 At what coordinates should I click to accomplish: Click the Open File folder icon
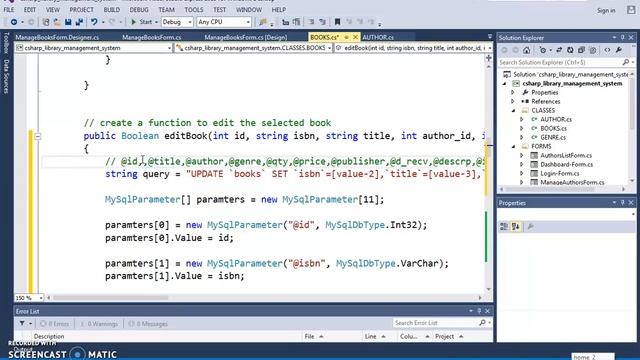click(x=57, y=22)
